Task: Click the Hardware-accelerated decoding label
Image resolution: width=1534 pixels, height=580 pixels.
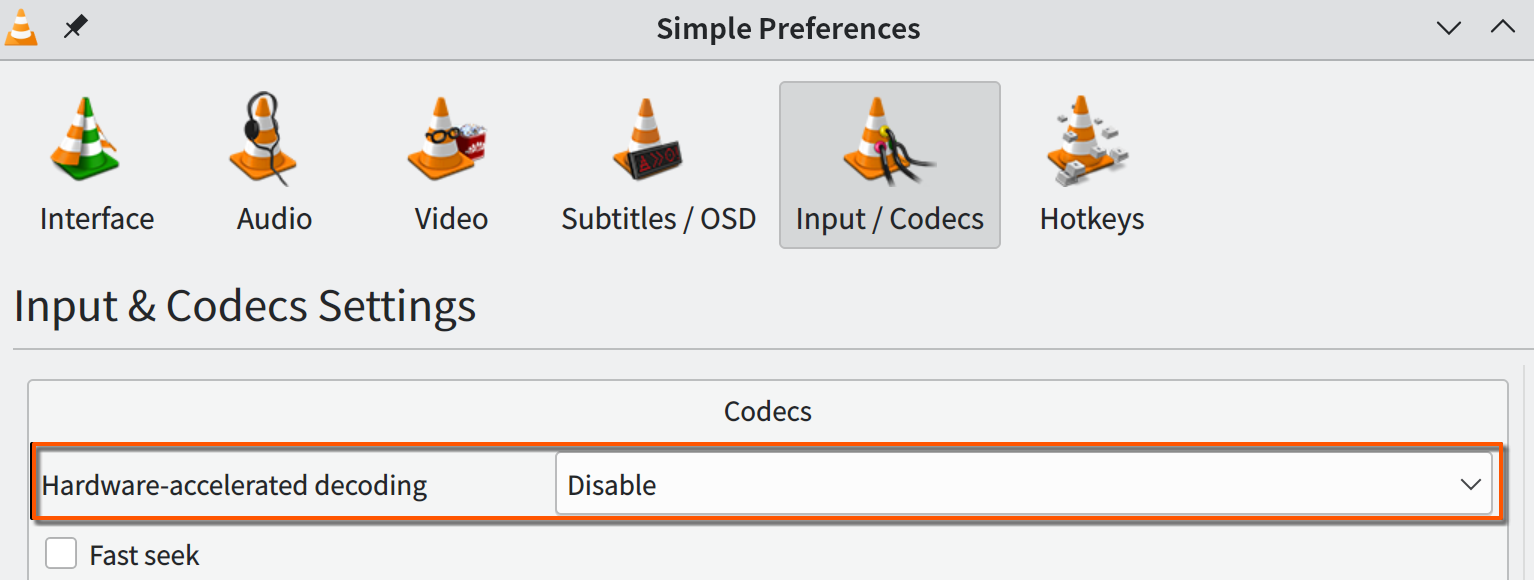Action: click(235, 486)
